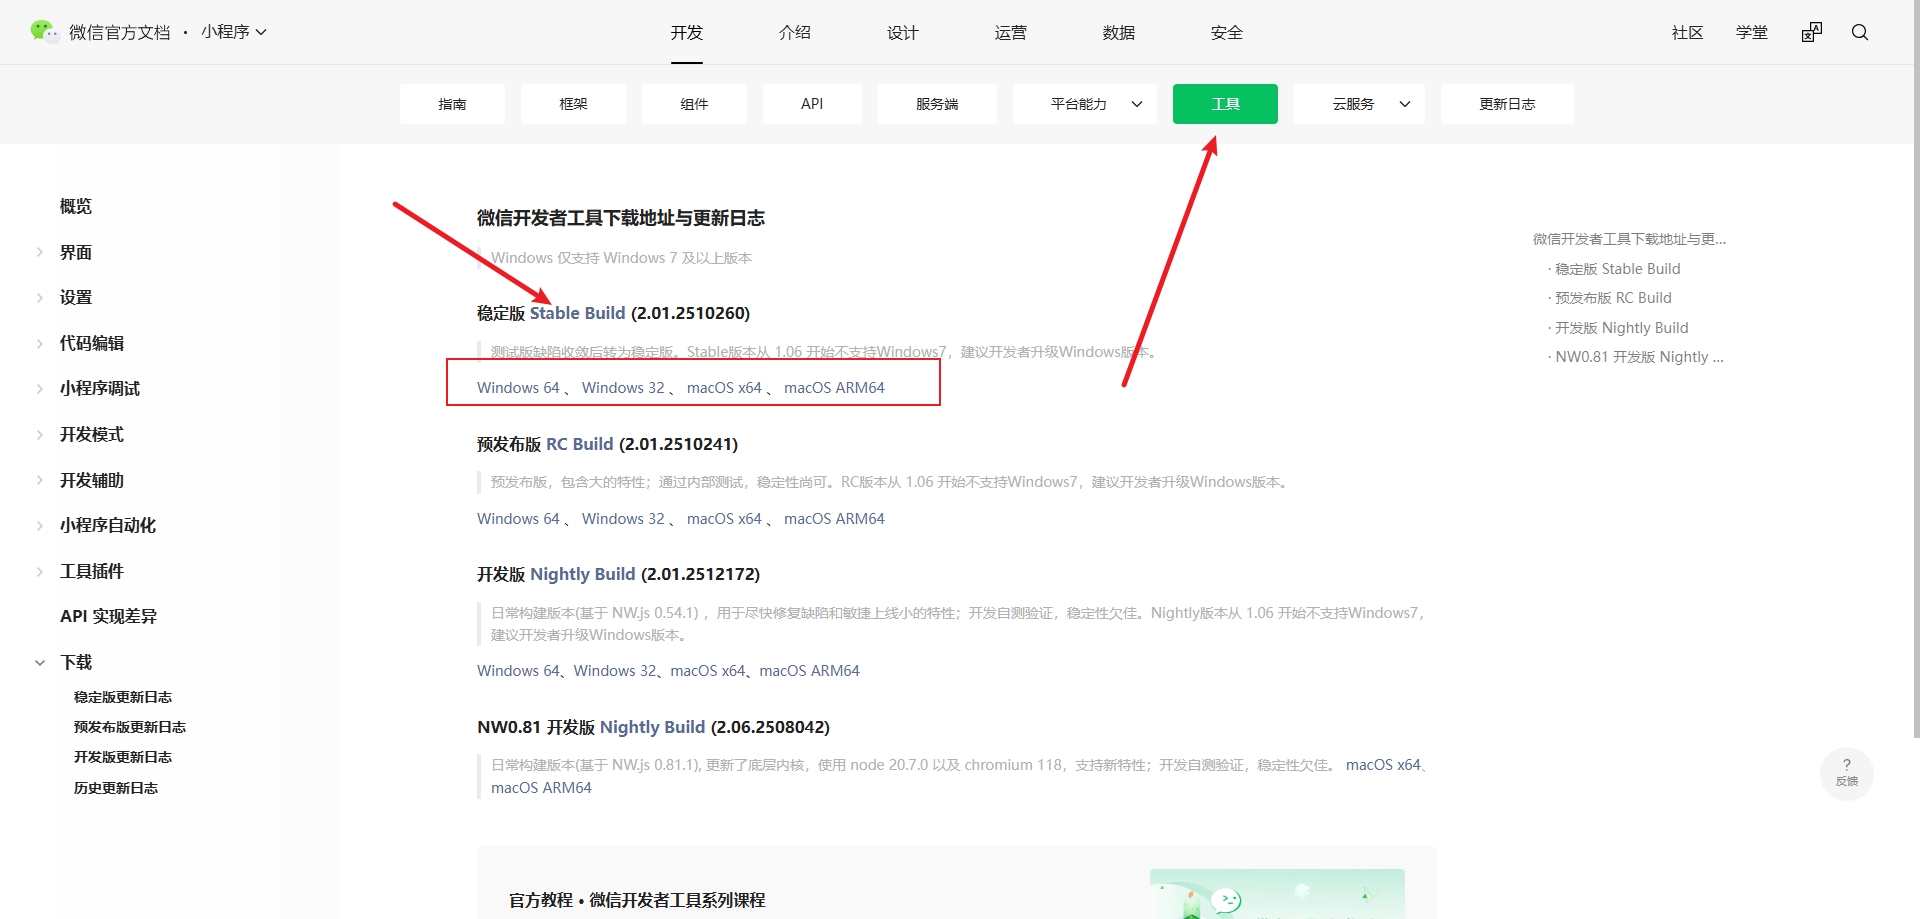Switch to the 运营 top tab

(x=1011, y=32)
